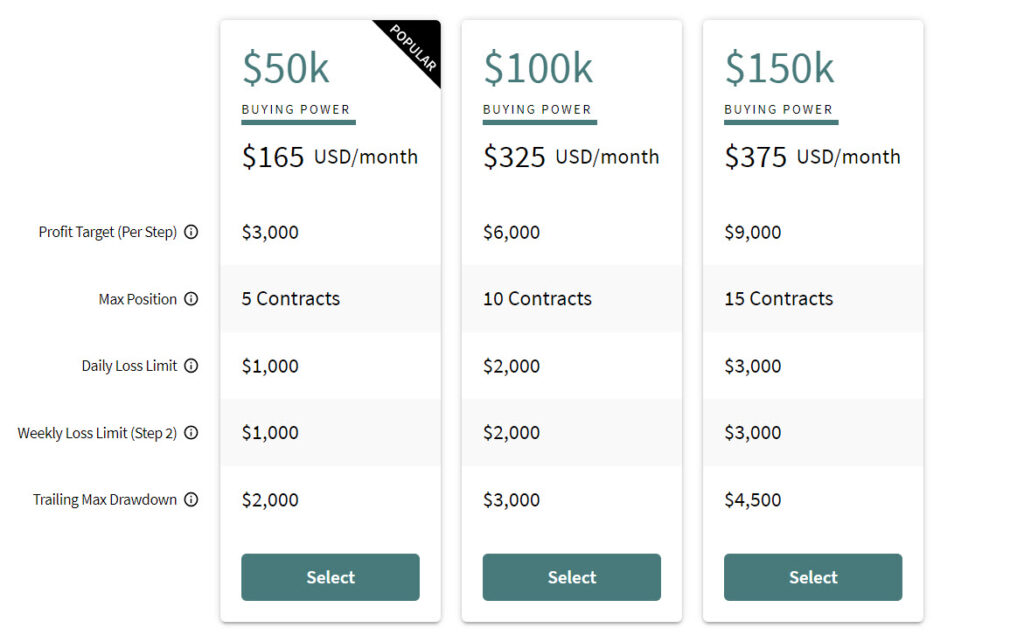Click the $9,000 profit target value

pos(753,232)
